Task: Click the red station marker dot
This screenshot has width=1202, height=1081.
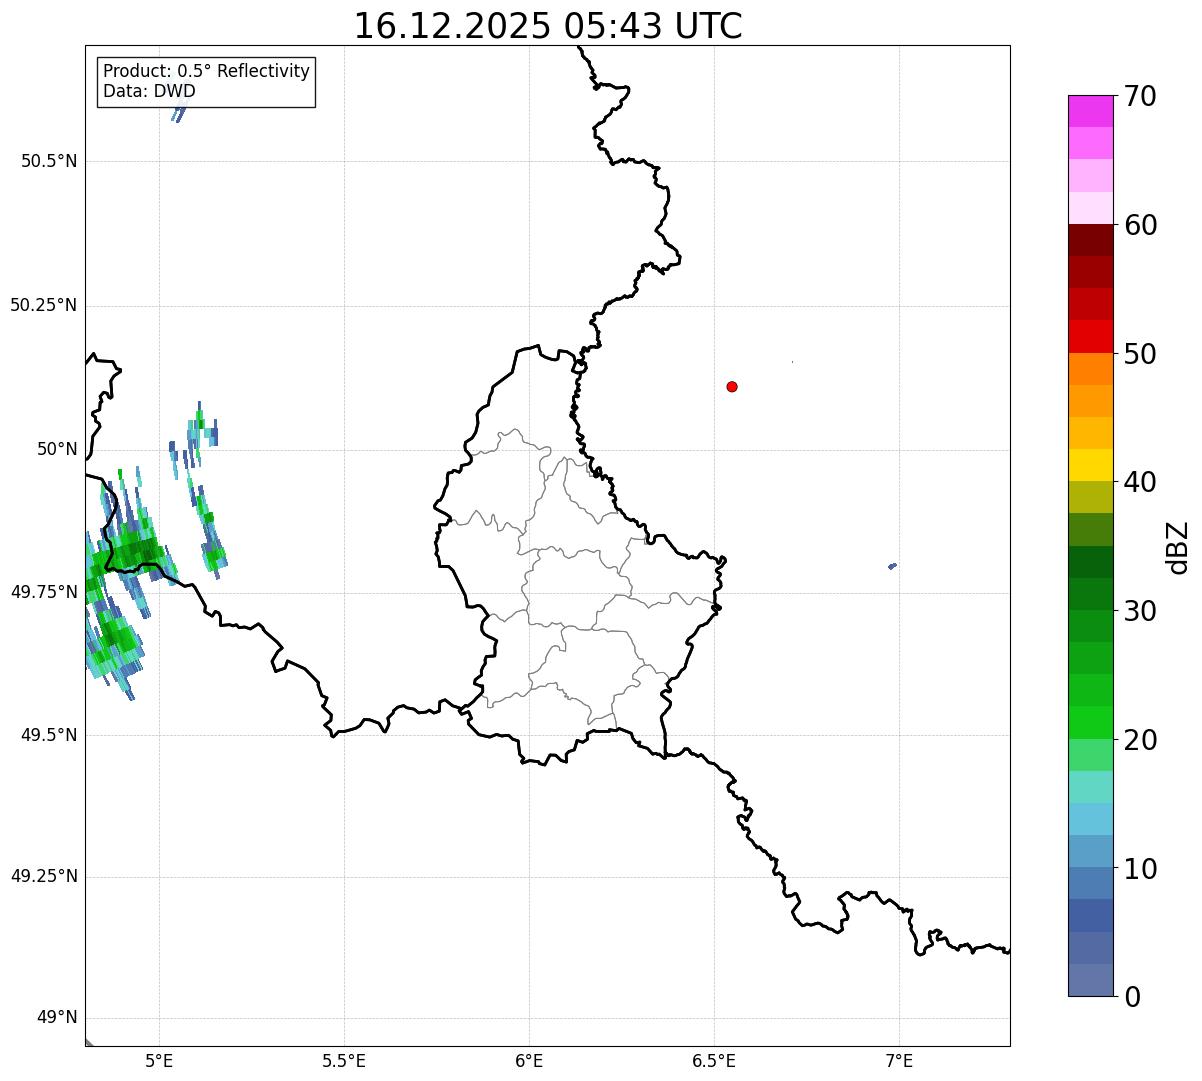Action: pos(732,387)
